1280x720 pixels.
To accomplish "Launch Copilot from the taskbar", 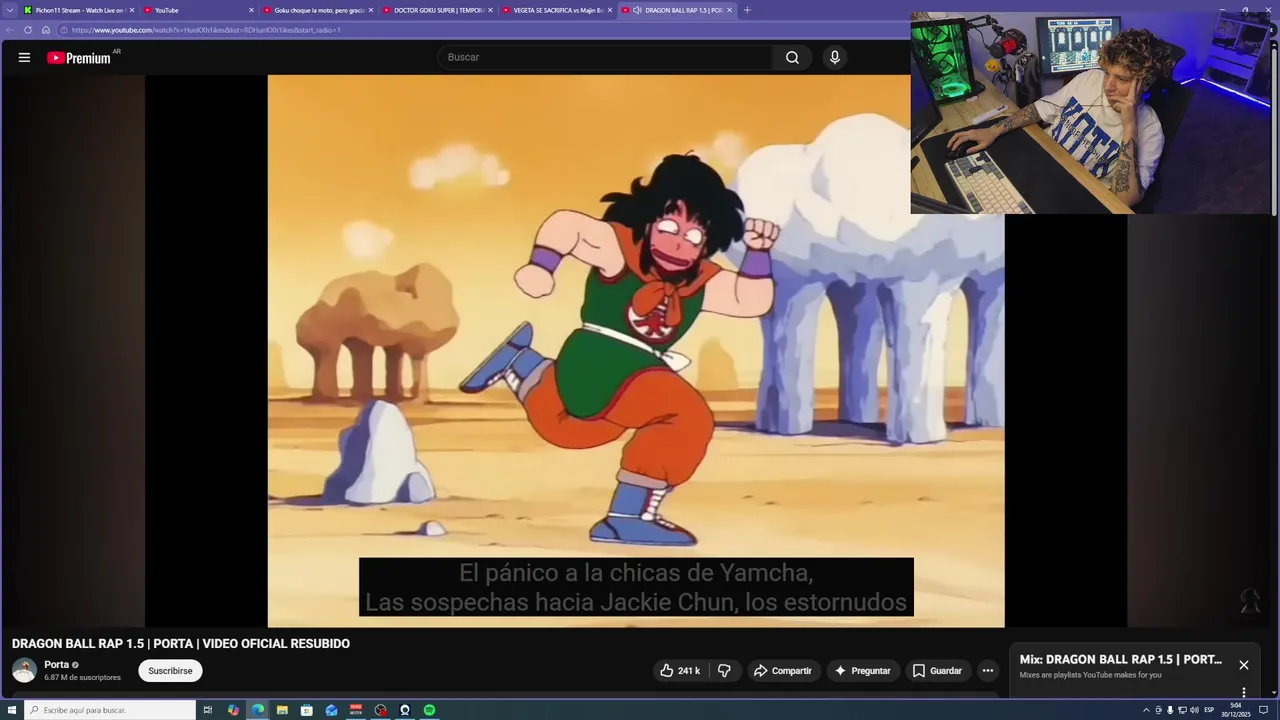I will 233,710.
